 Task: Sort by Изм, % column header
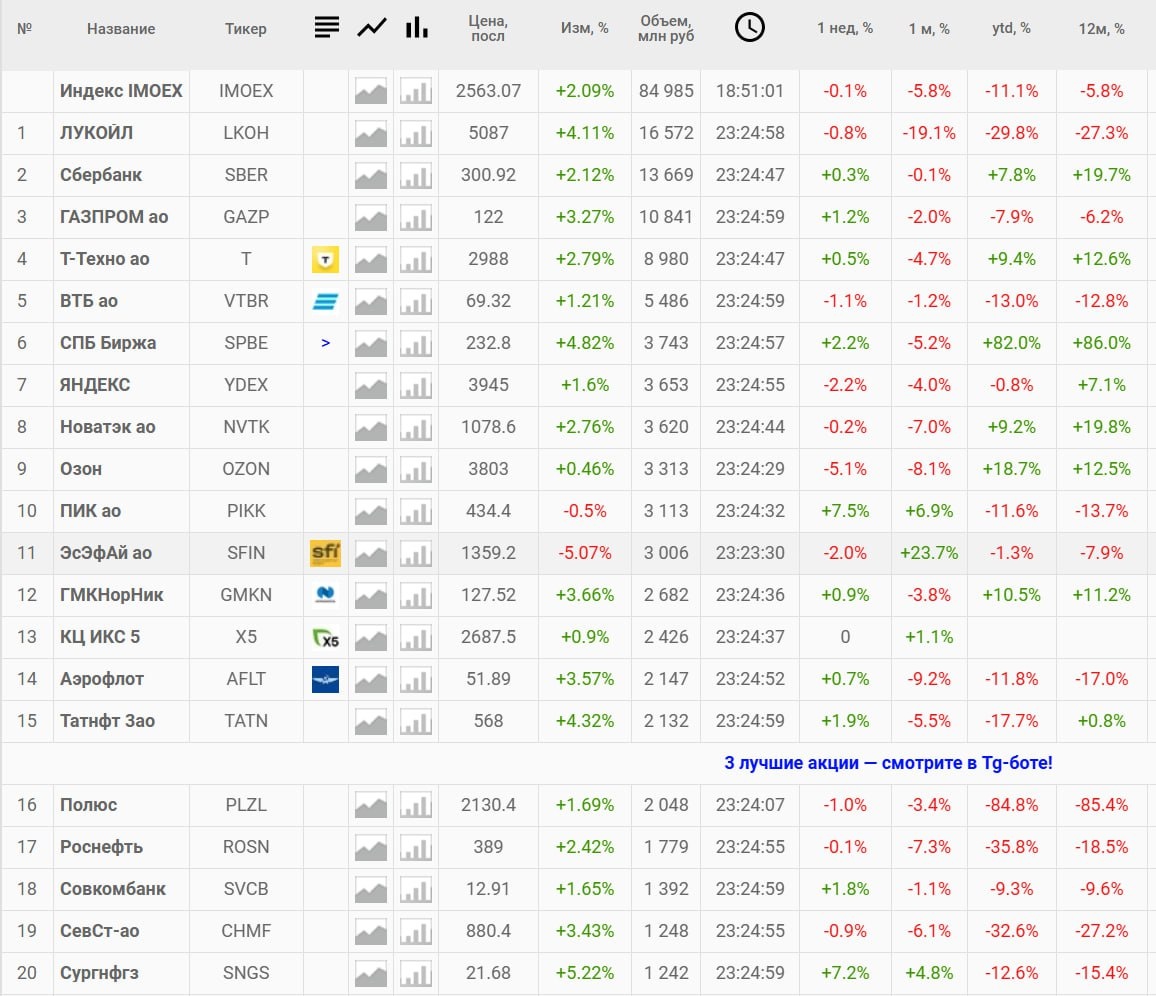[585, 28]
